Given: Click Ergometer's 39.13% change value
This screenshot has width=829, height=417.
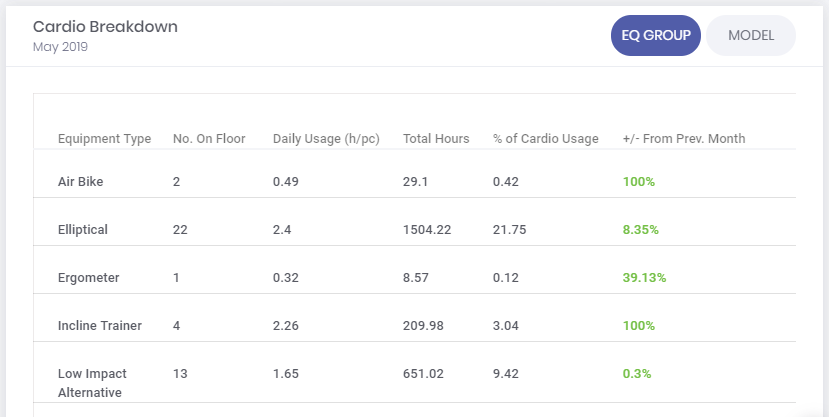Looking at the screenshot, I should (x=644, y=278).
